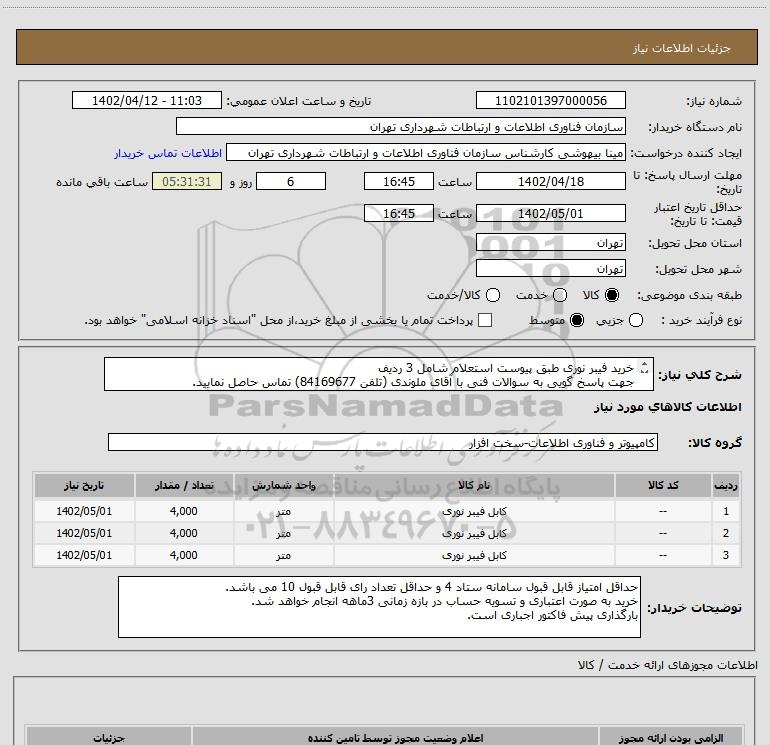The height and width of the screenshot is (745, 770).
Task: Click the buyer notes text area
Action: (x=379, y=607)
